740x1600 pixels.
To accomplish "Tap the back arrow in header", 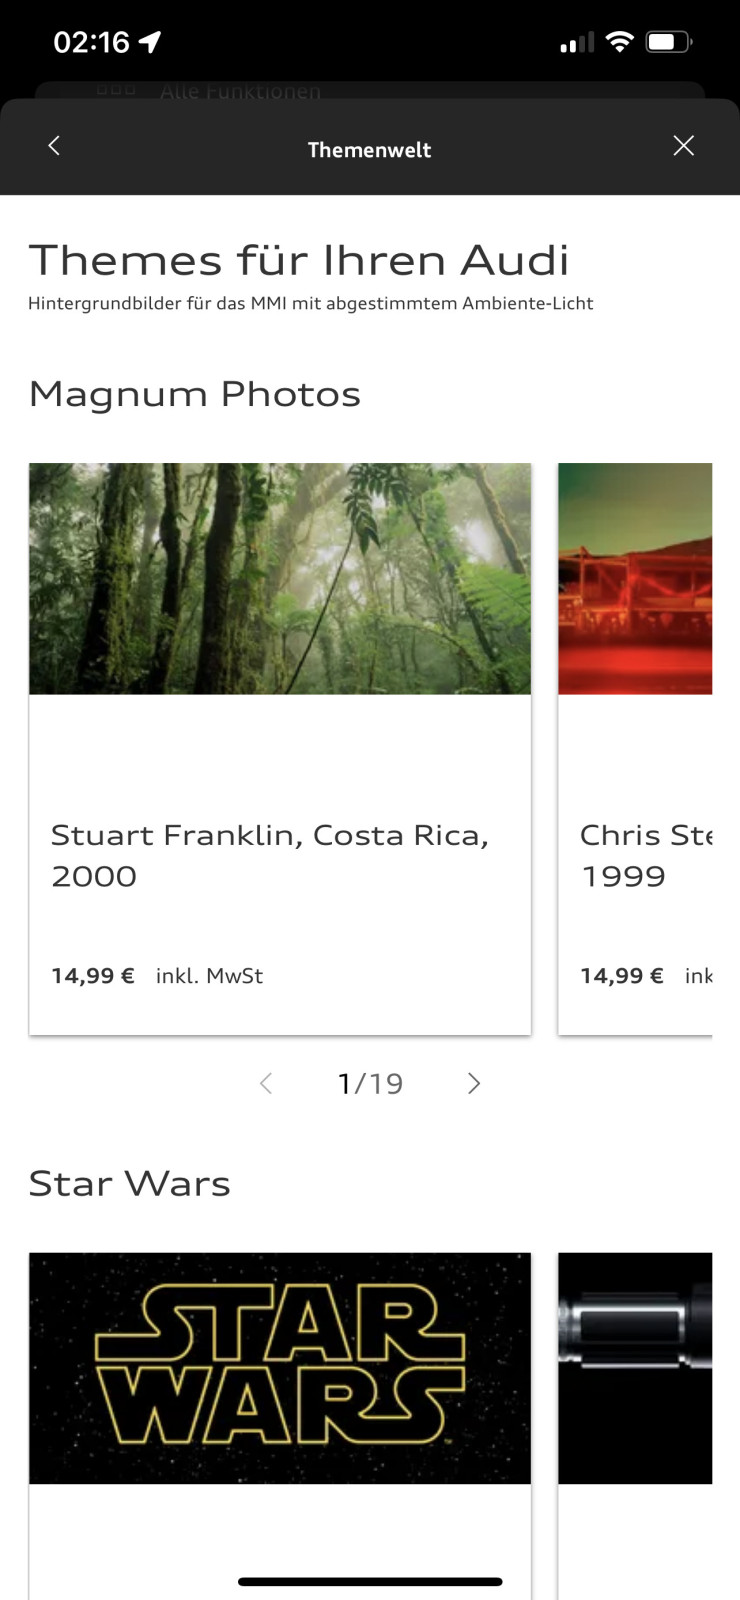I will (54, 146).
